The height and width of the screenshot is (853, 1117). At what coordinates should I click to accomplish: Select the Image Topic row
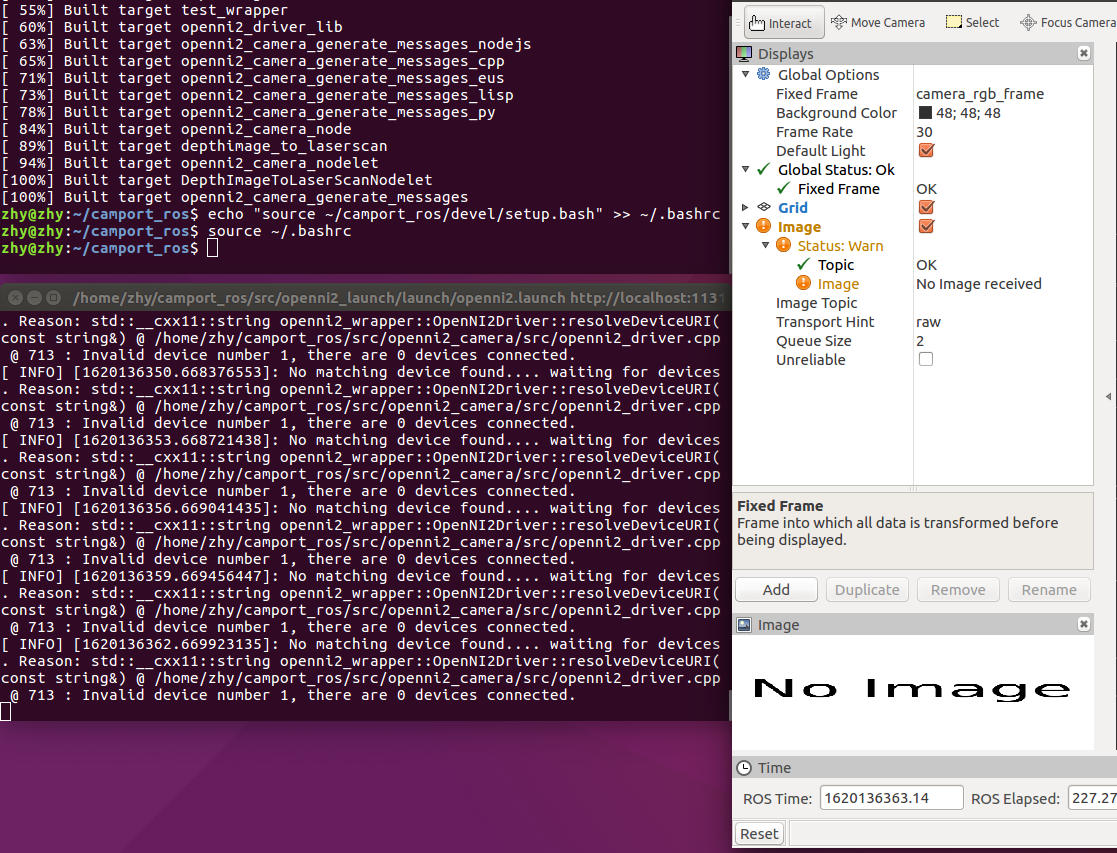(913, 303)
